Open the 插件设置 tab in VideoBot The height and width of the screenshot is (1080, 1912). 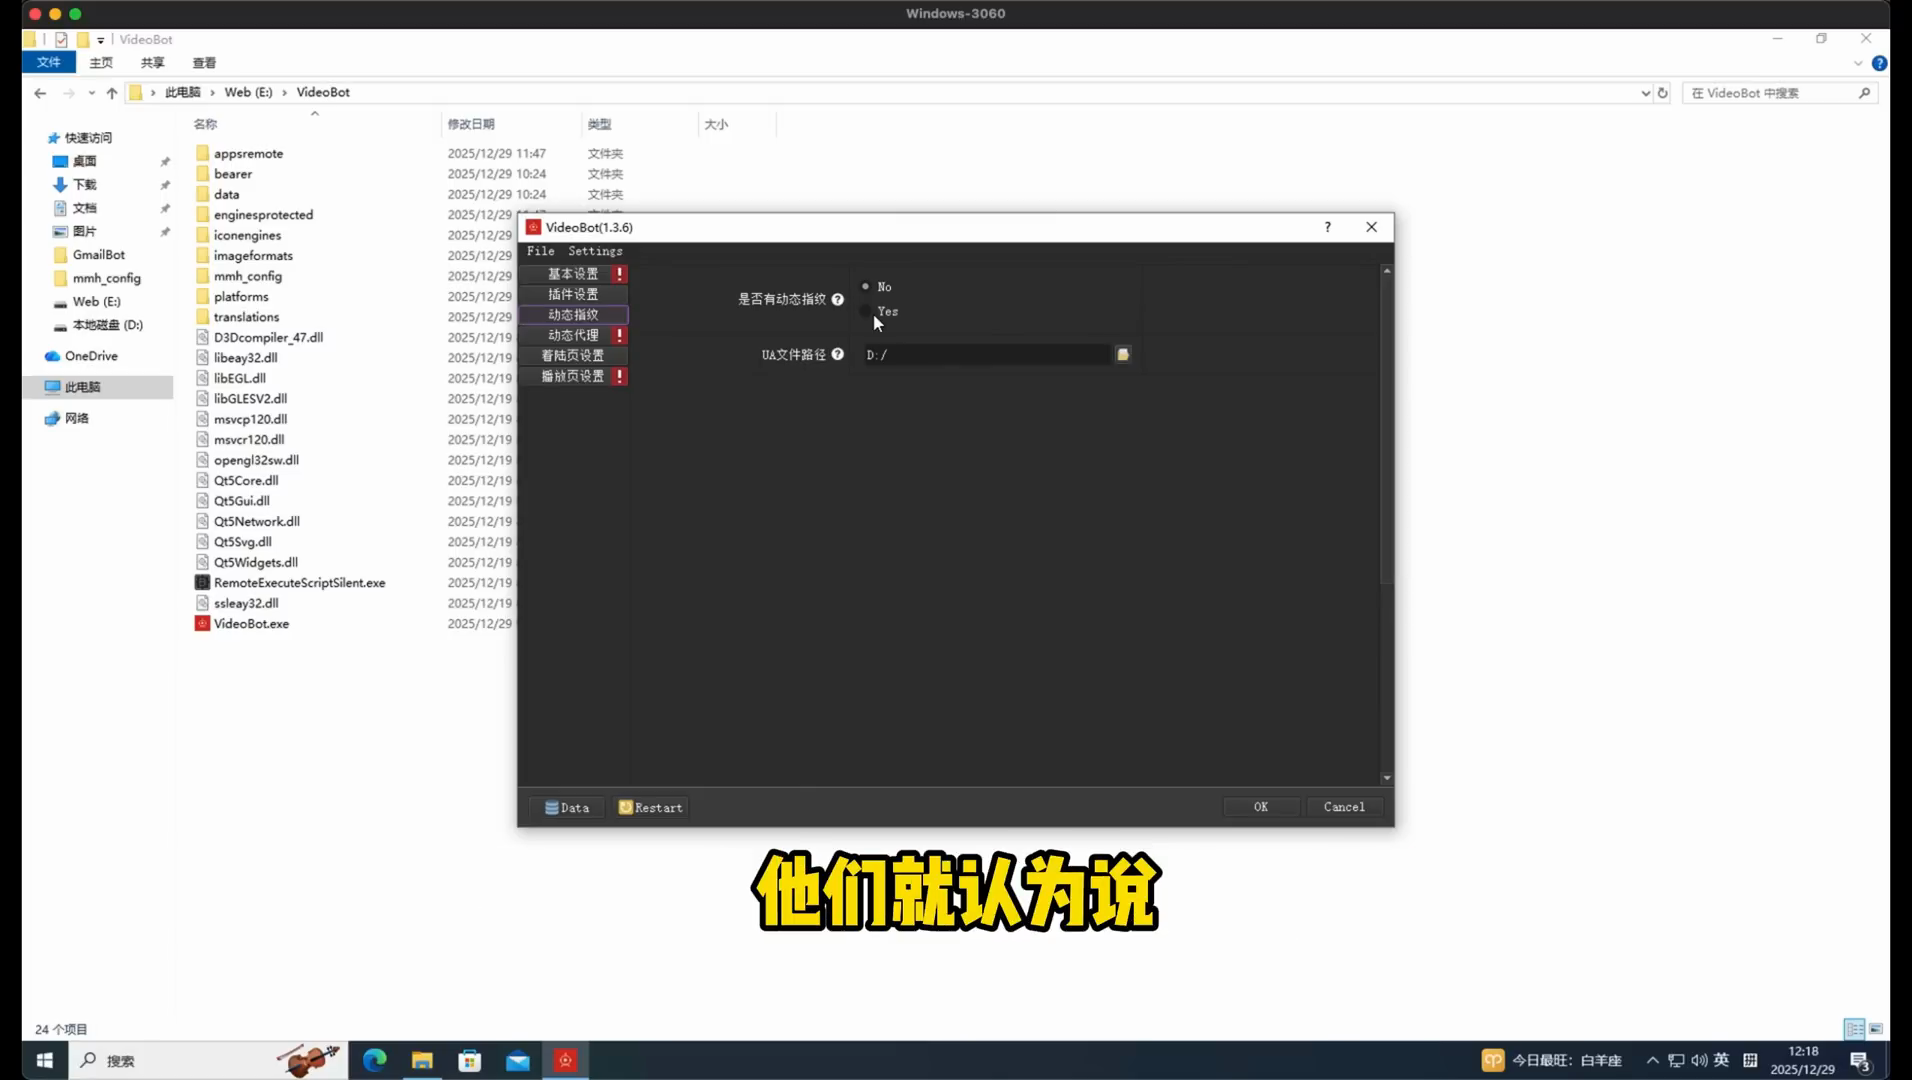tap(573, 294)
